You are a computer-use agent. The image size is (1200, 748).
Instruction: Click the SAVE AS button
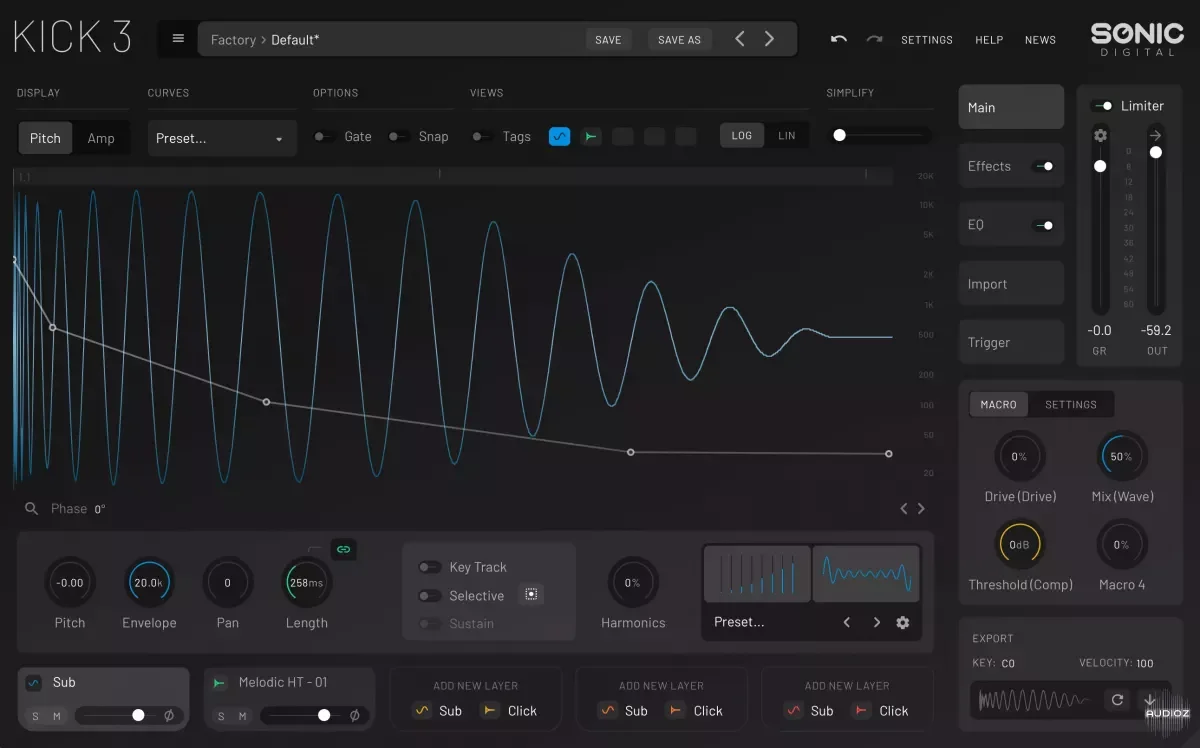[680, 39]
